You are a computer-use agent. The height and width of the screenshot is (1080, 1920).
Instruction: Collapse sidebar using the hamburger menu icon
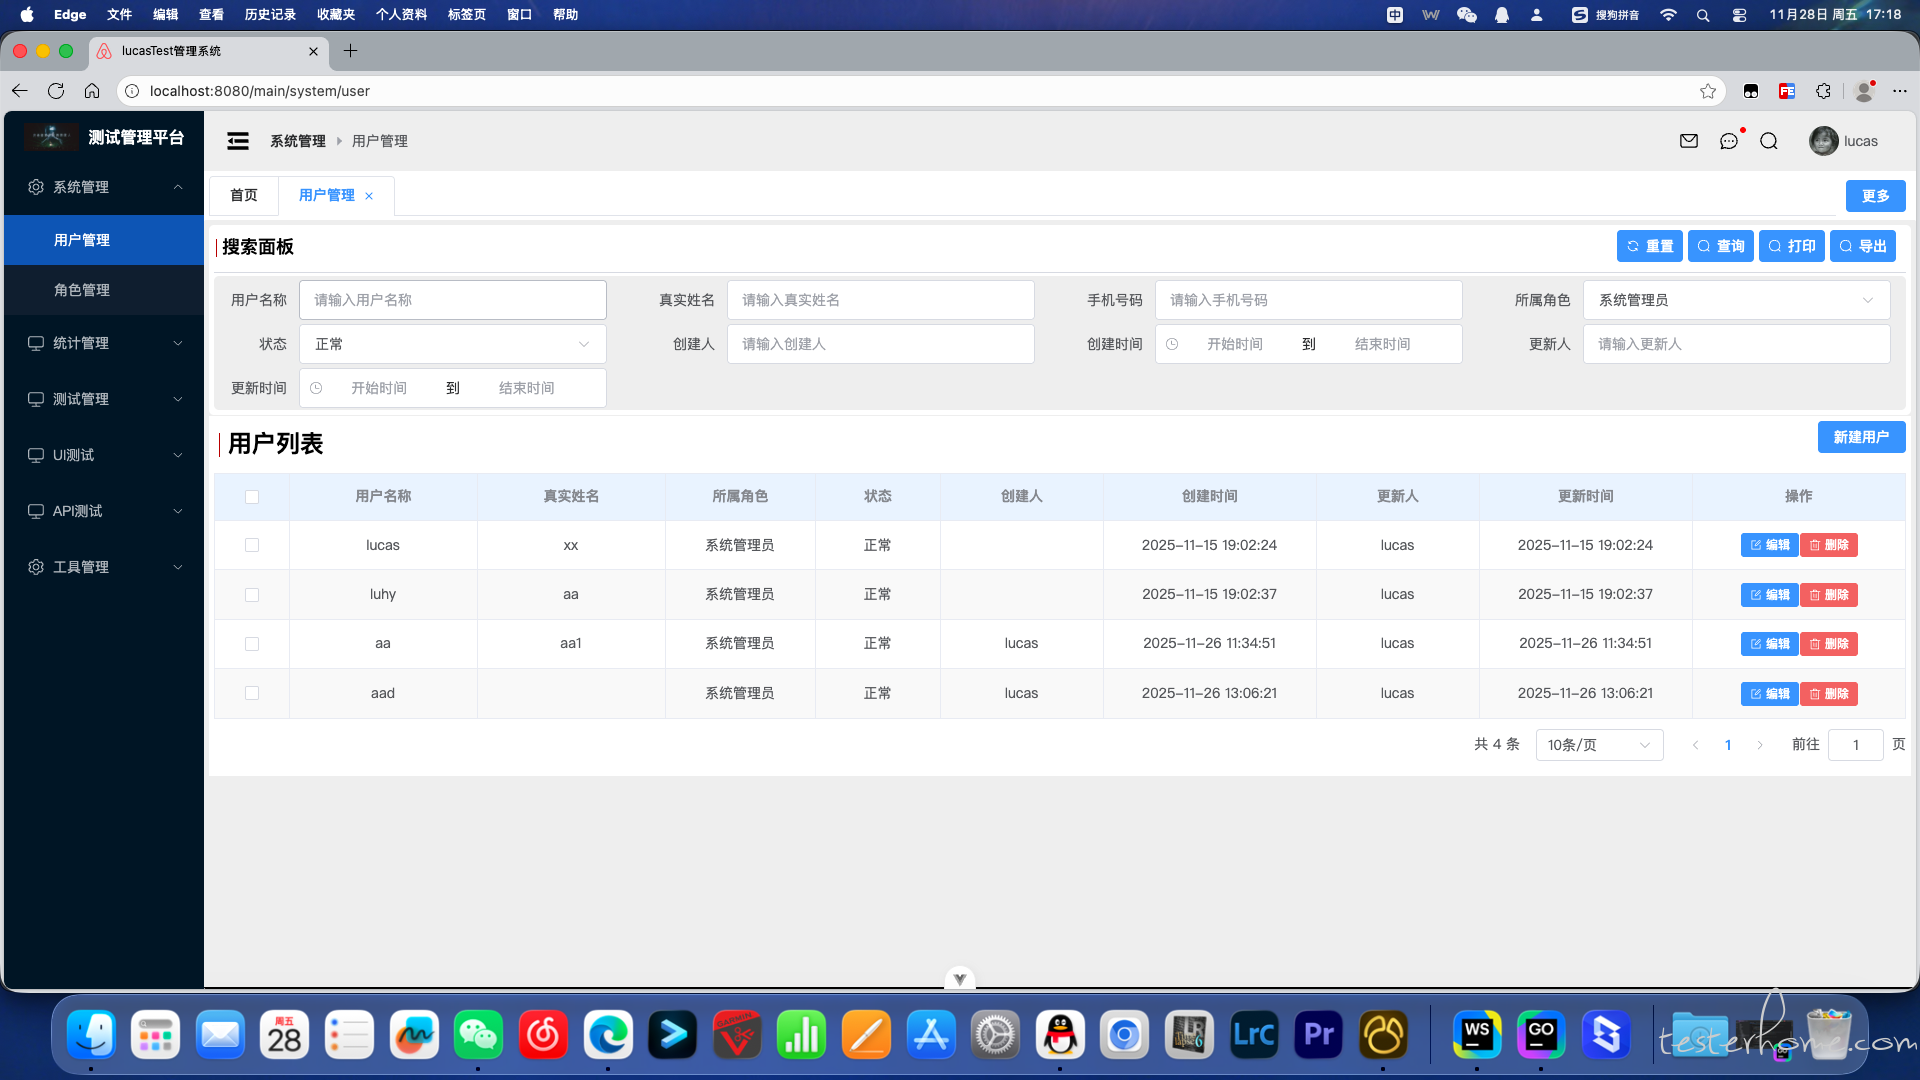(x=238, y=141)
